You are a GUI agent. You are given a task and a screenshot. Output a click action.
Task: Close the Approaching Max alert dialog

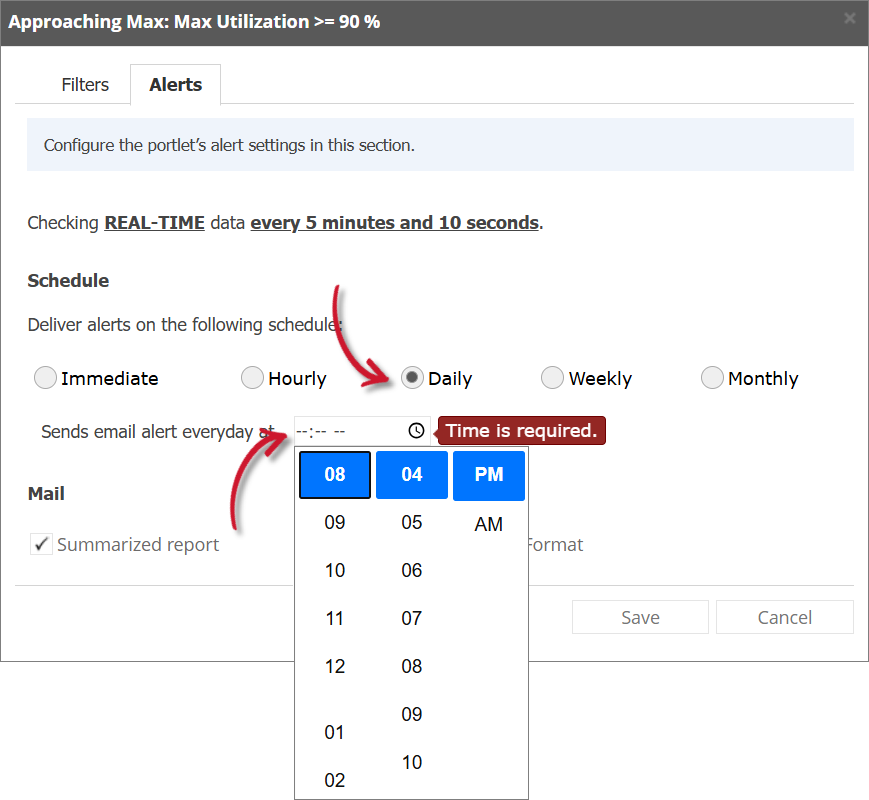pos(851,17)
